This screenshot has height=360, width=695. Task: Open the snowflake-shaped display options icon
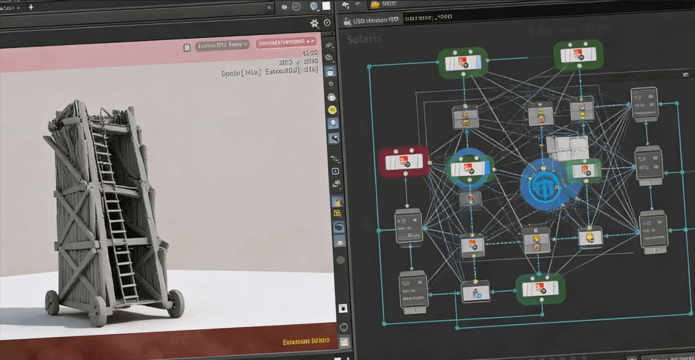(x=314, y=23)
